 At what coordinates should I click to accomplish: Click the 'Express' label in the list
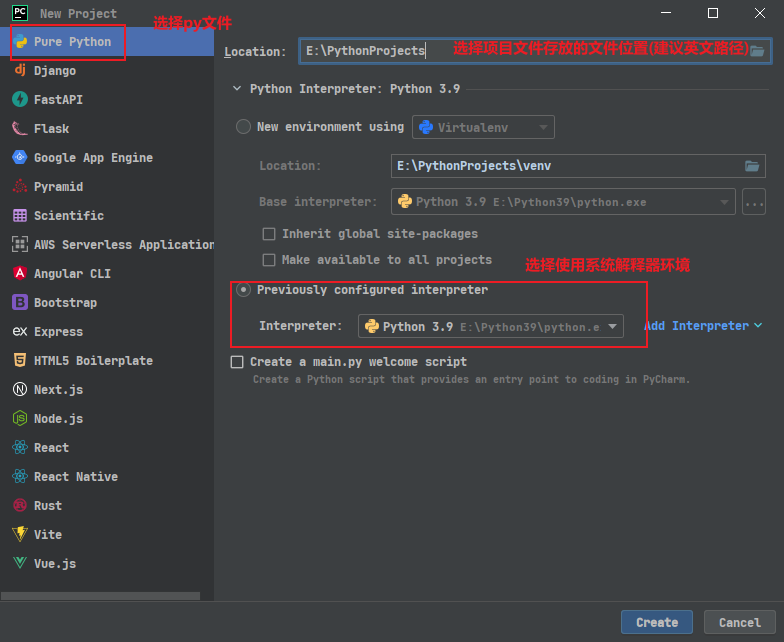coord(58,332)
